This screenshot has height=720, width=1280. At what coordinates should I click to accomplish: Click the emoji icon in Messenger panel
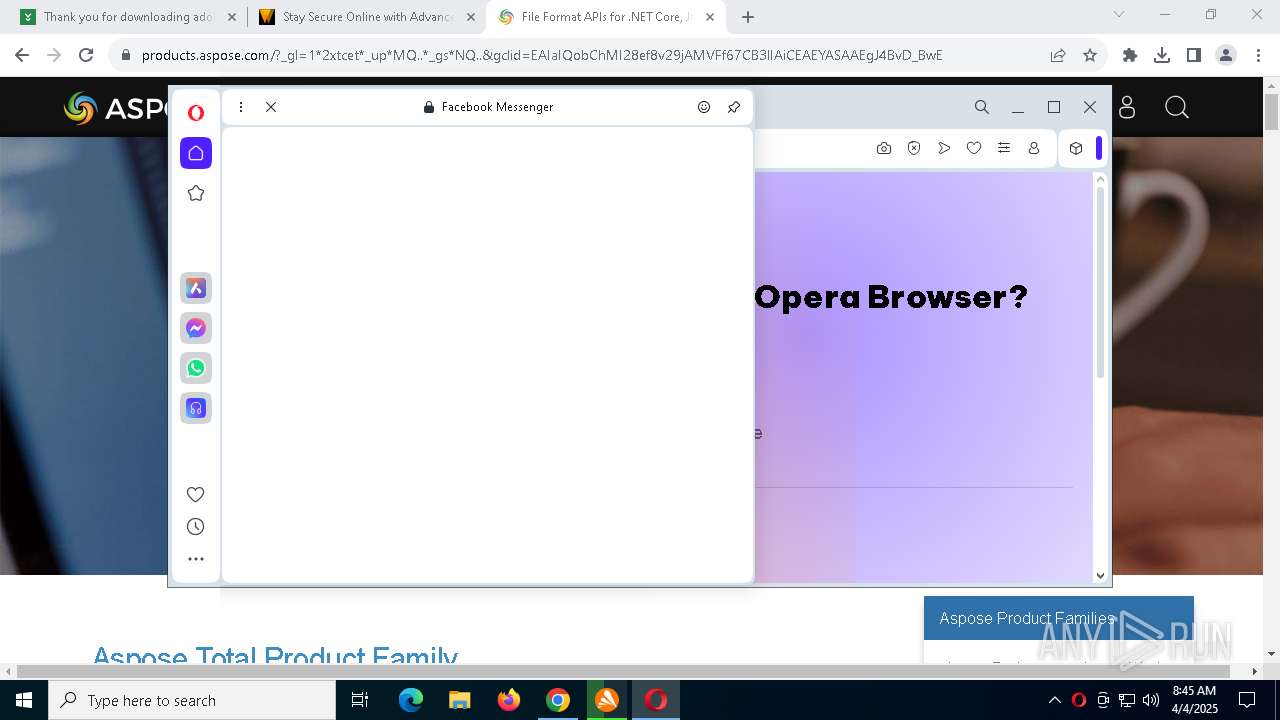704,107
